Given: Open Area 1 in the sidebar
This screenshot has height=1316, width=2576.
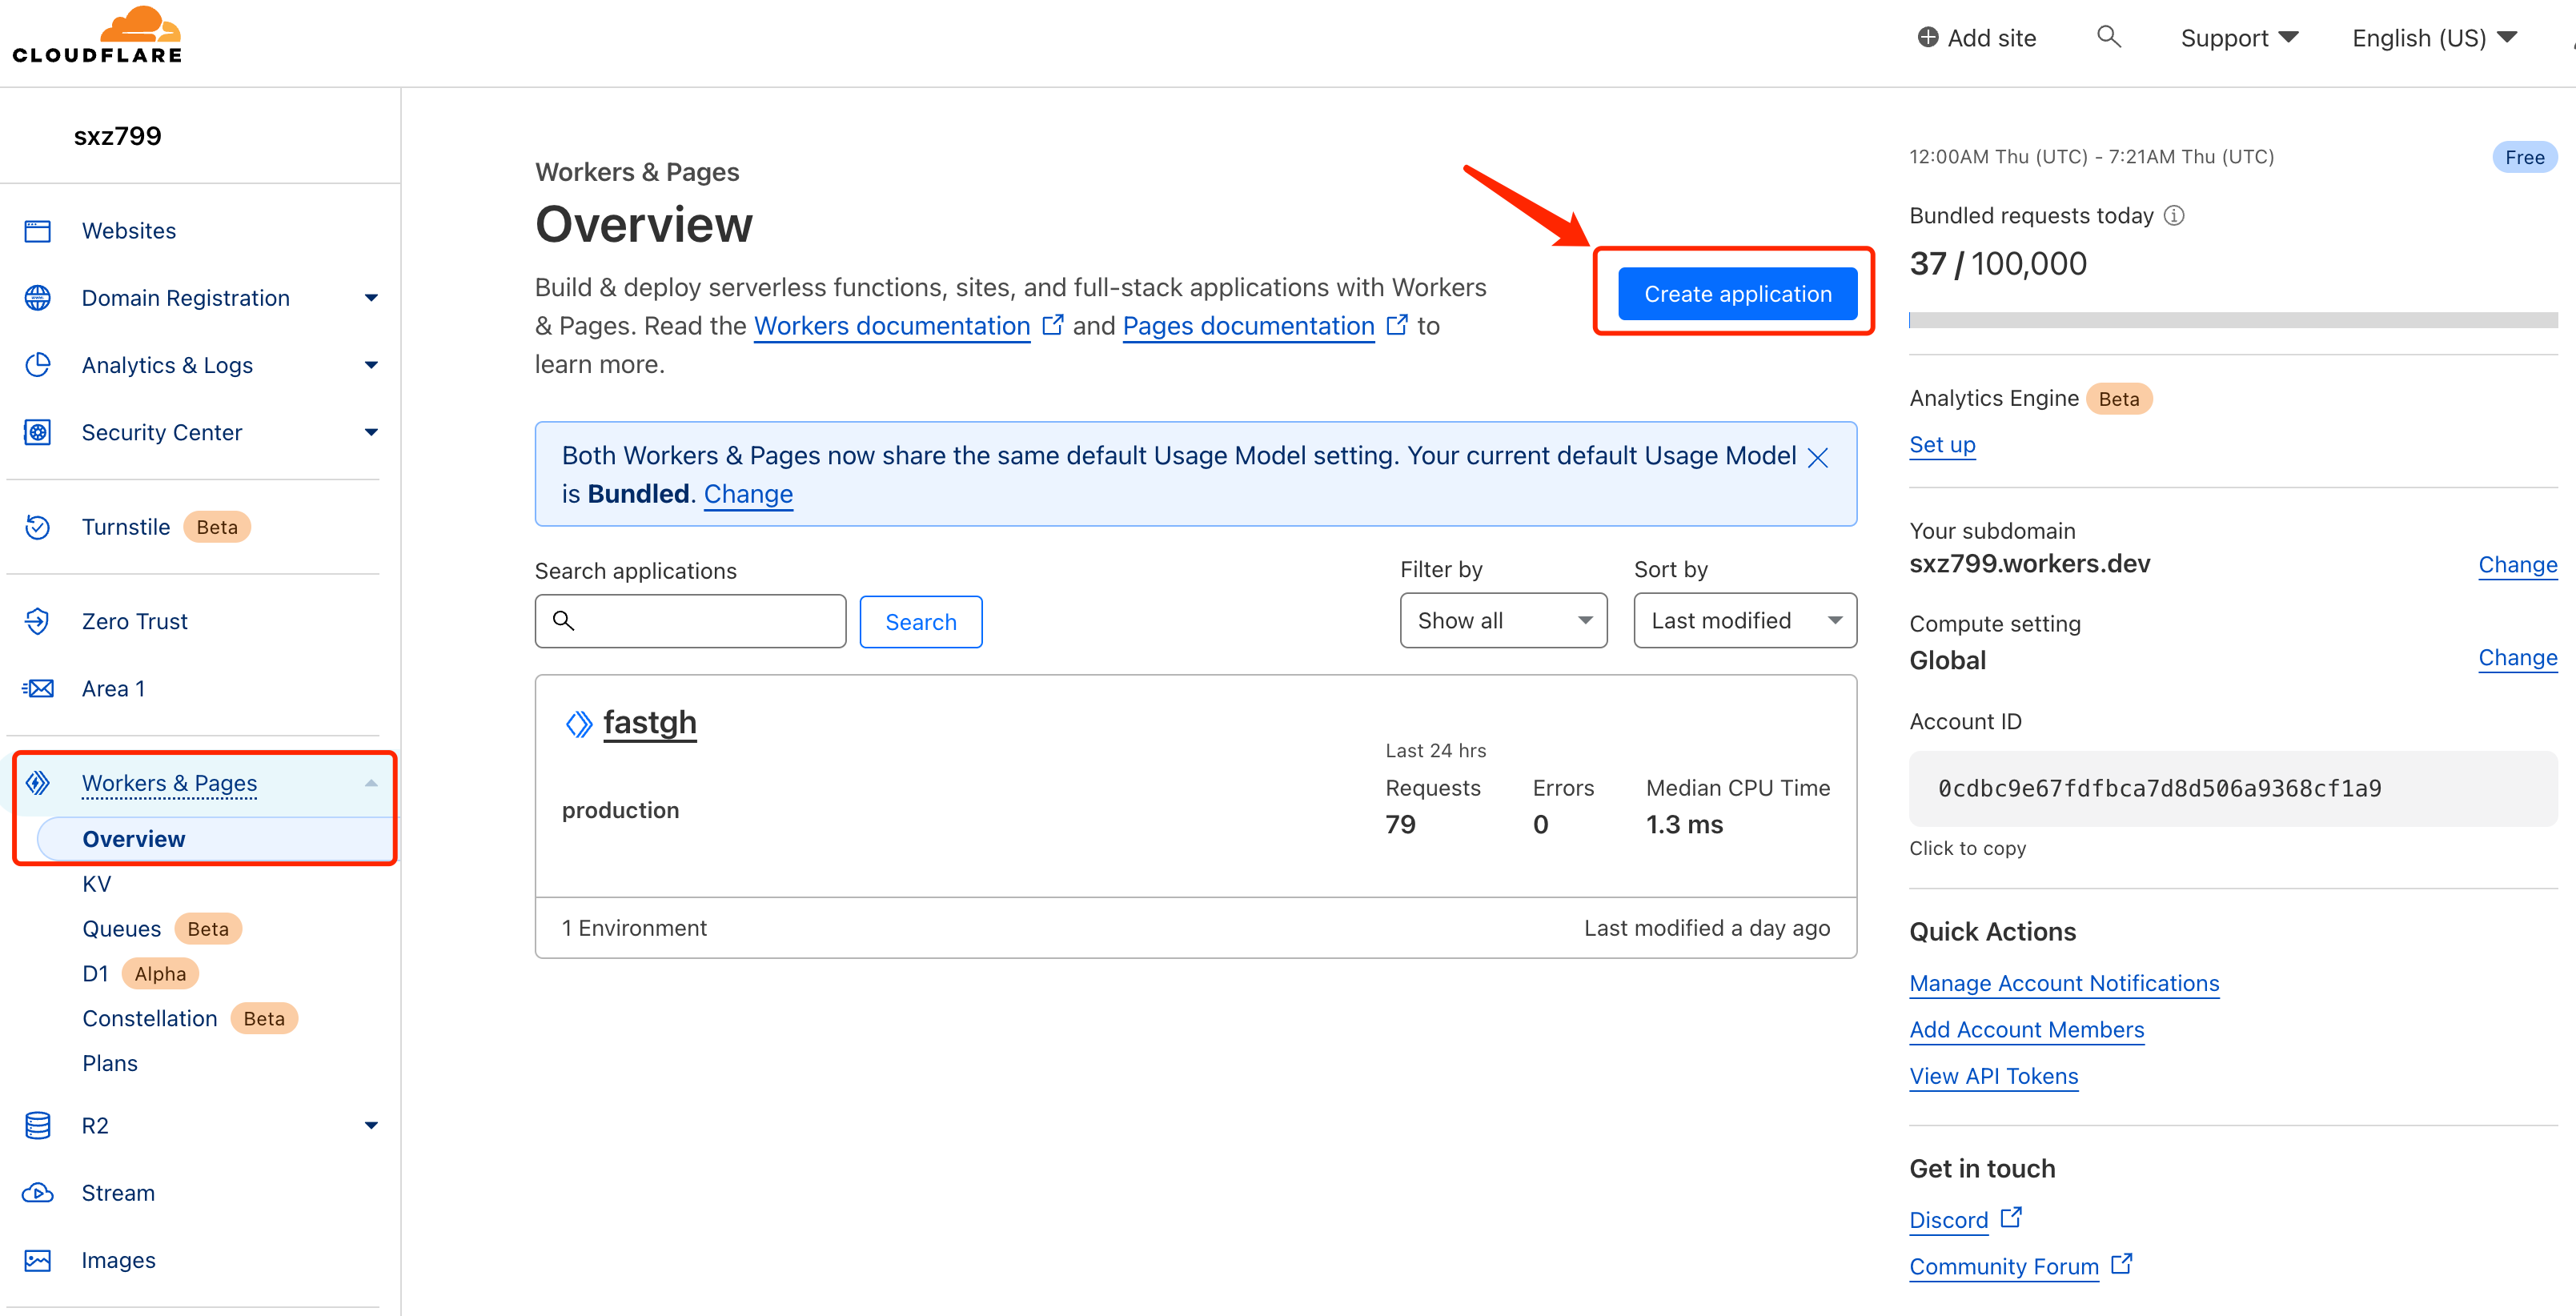Looking at the screenshot, I should [113, 688].
